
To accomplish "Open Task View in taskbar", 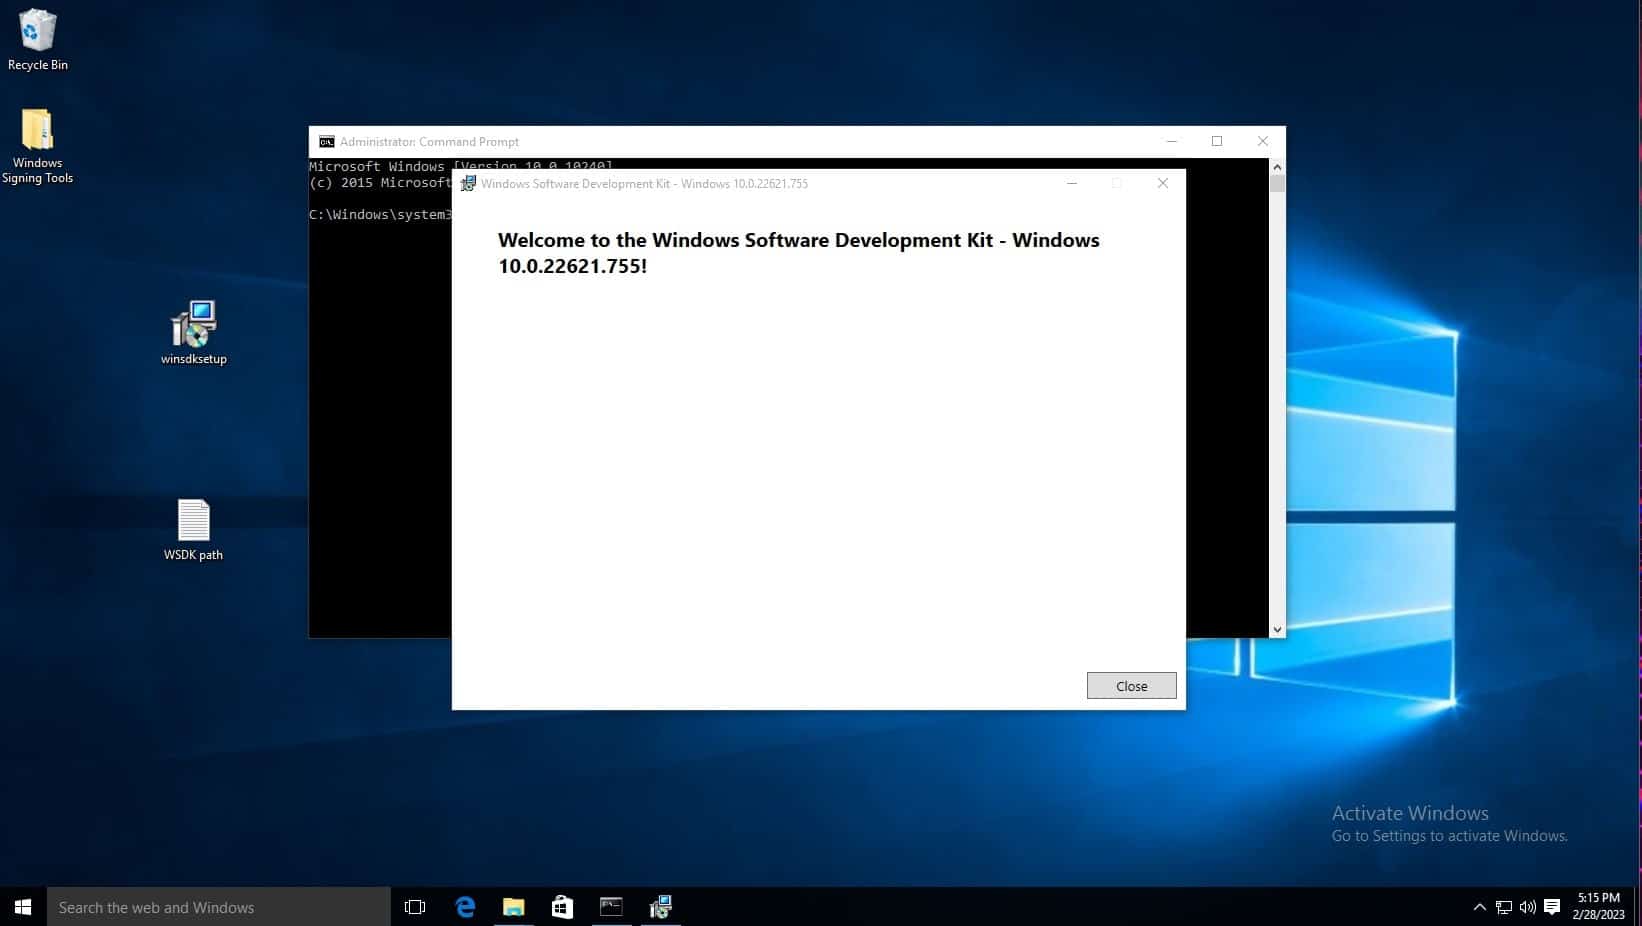I will point(415,907).
